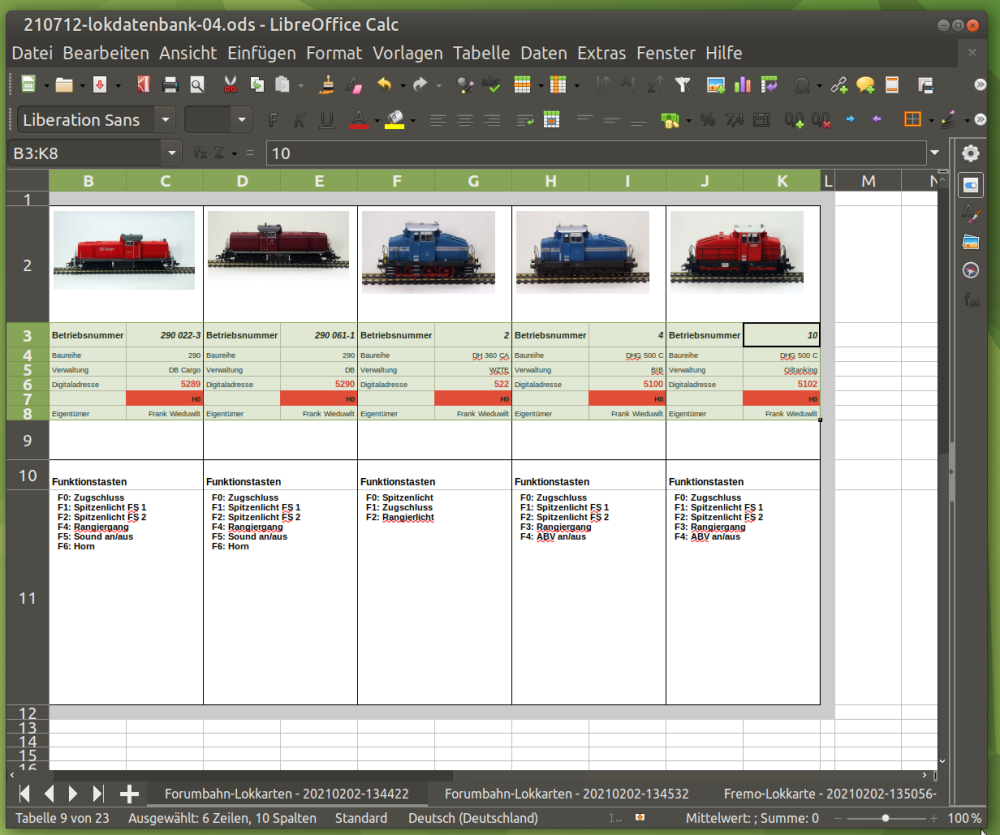The width and height of the screenshot is (1000, 835).
Task: Open the Einfügen menu
Action: (x=261, y=53)
